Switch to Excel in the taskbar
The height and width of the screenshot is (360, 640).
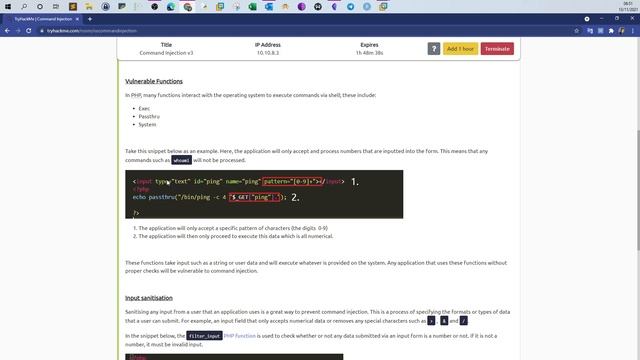tap(253, 7)
